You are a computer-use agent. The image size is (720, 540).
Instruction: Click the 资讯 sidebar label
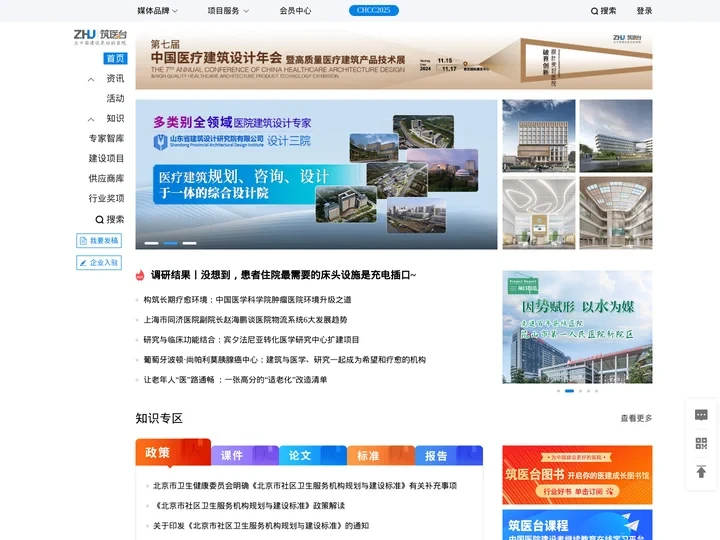coord(115,79)
